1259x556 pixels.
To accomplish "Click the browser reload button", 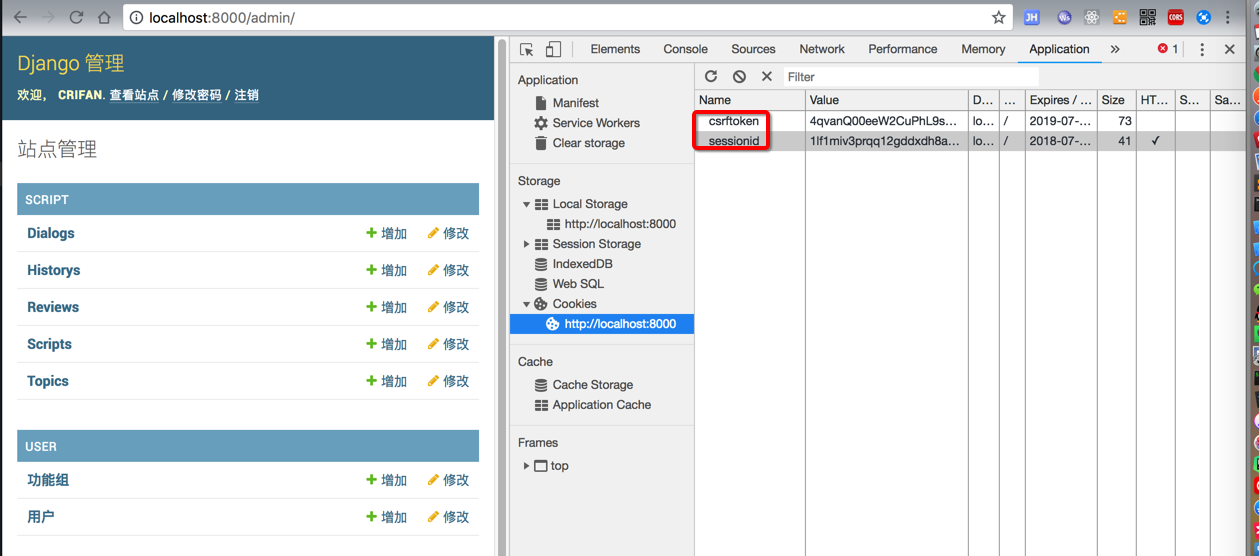I will coord(76,17).
